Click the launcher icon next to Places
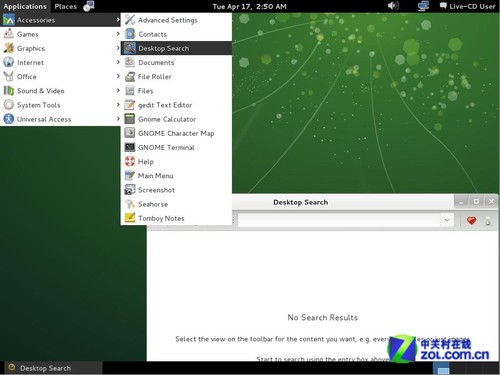Viewport: 500px width, 375px height. pyautogui.click(x=89, y=6)
